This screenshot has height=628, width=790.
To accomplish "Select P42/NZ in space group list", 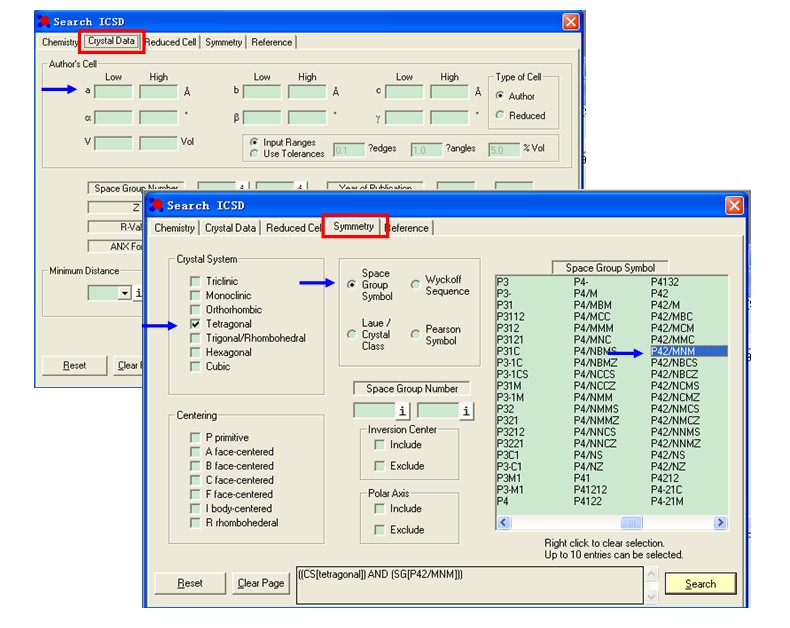I will coord(668,466).
